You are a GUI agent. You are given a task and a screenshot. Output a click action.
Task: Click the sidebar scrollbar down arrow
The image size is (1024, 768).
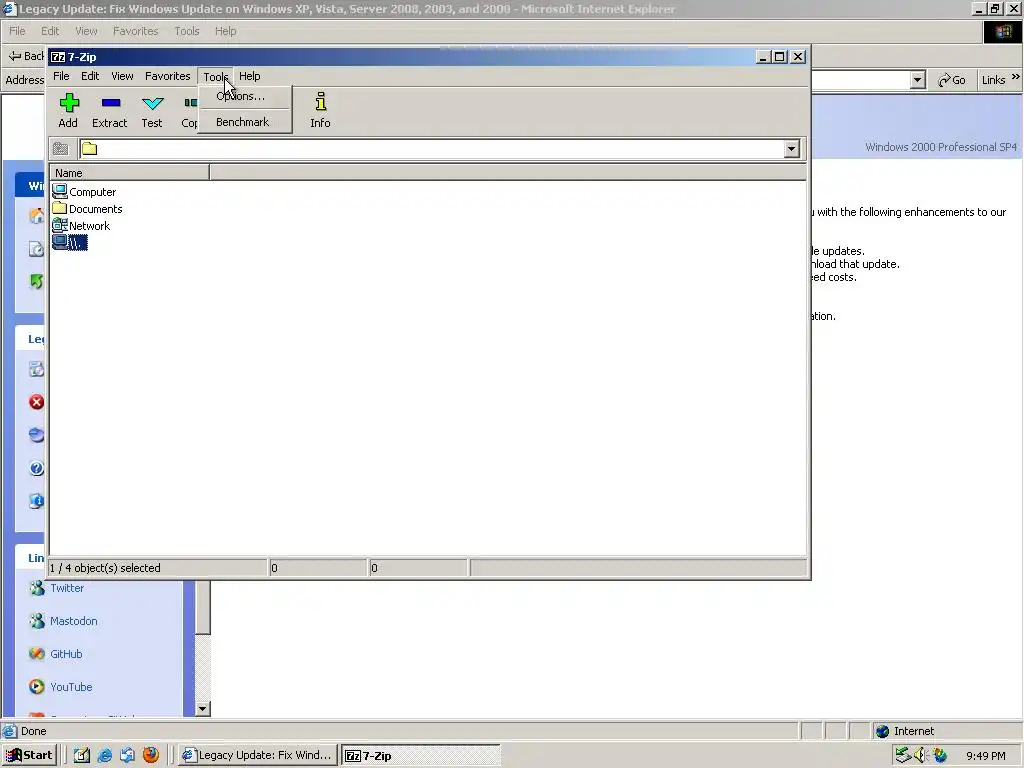[x=203, y=709]
